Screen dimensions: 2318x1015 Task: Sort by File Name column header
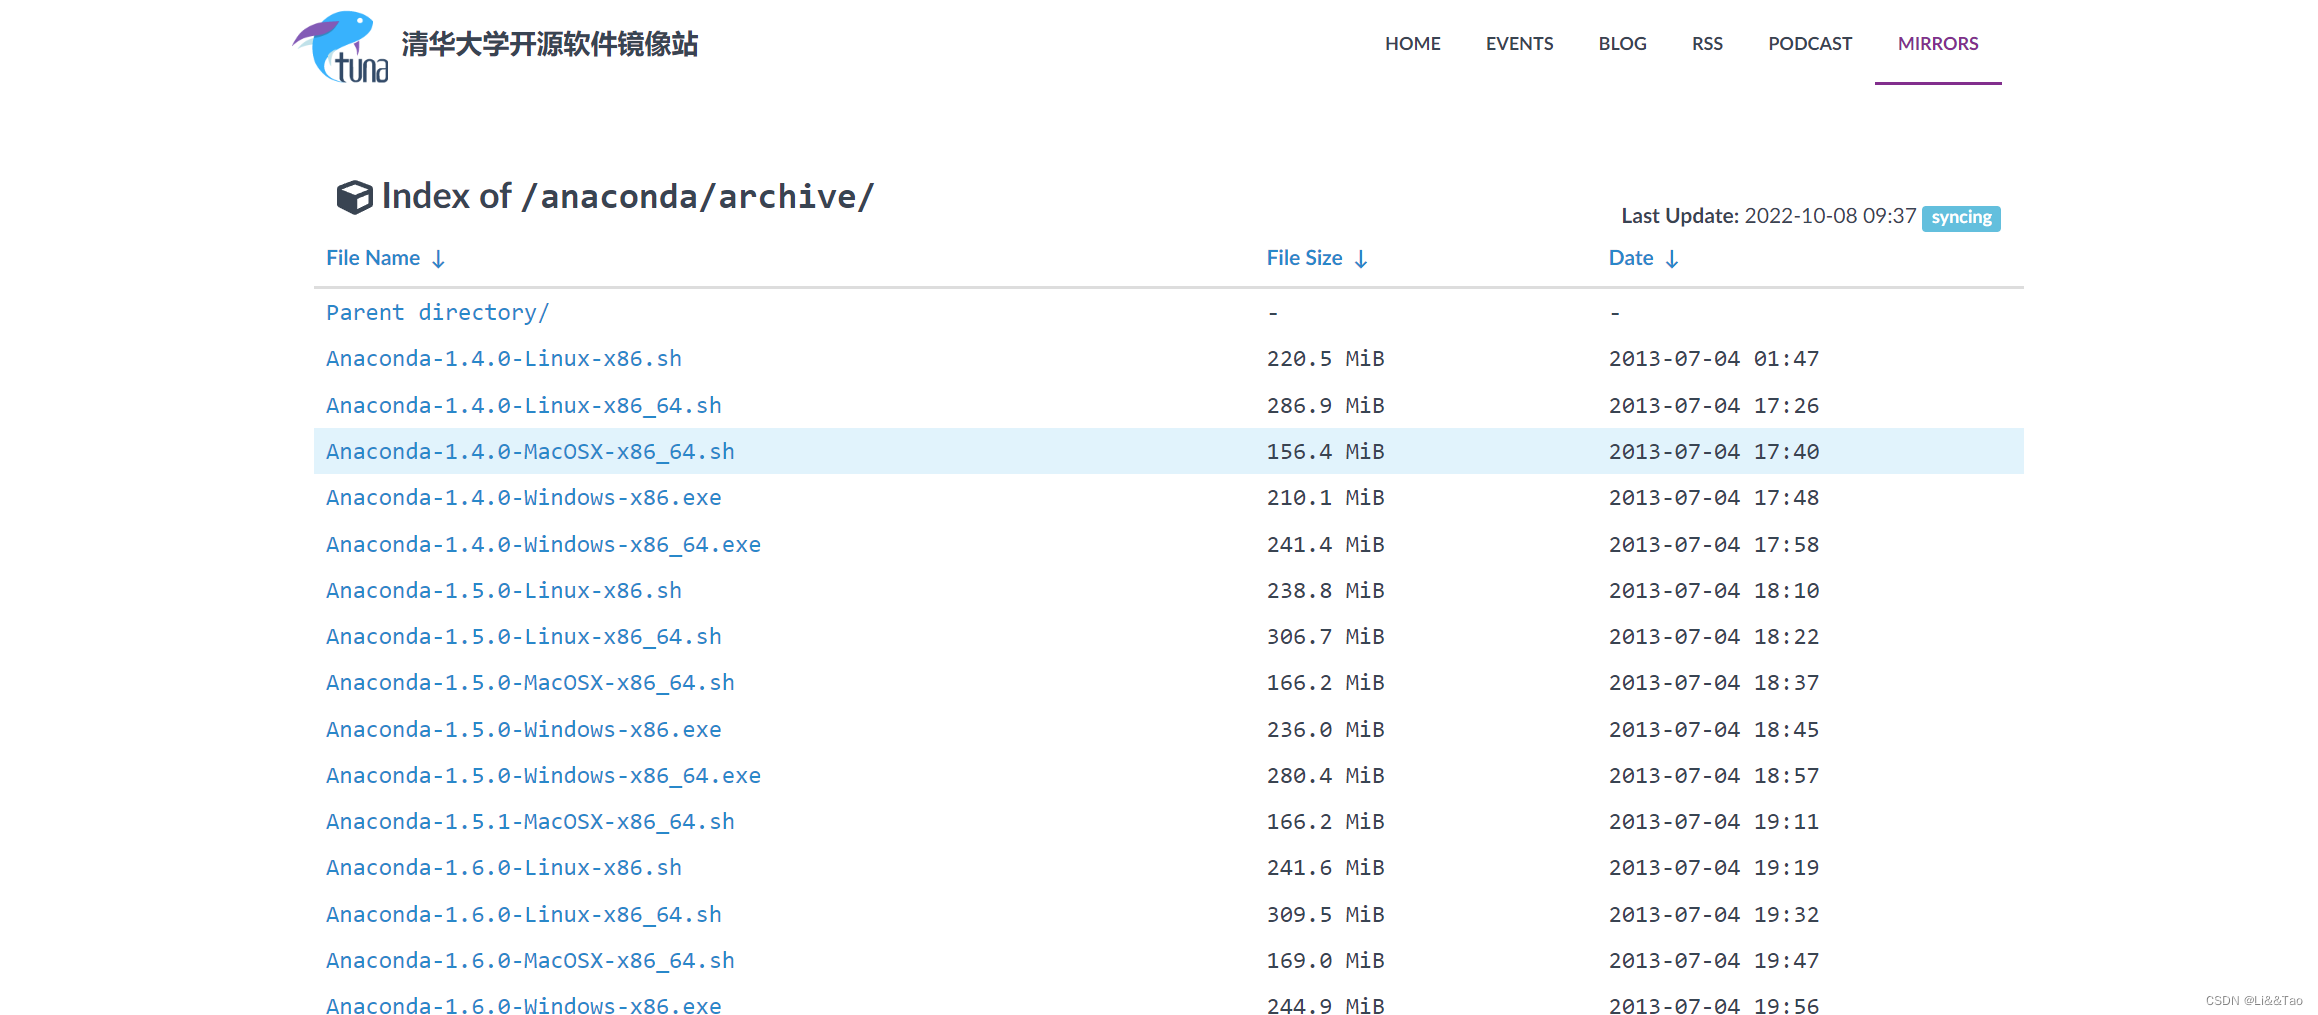[x=385, y=258]
